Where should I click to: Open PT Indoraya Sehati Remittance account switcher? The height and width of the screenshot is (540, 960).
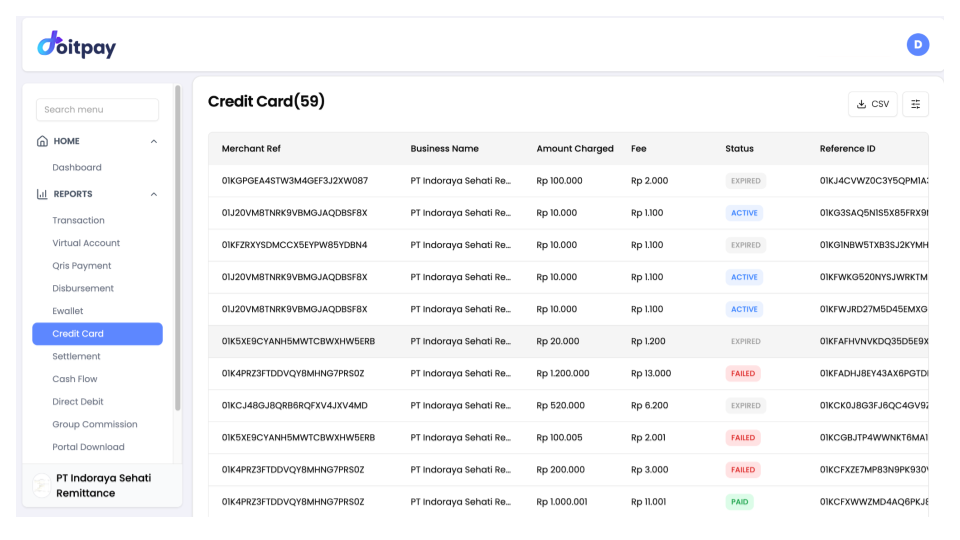[x=102, y=486]
